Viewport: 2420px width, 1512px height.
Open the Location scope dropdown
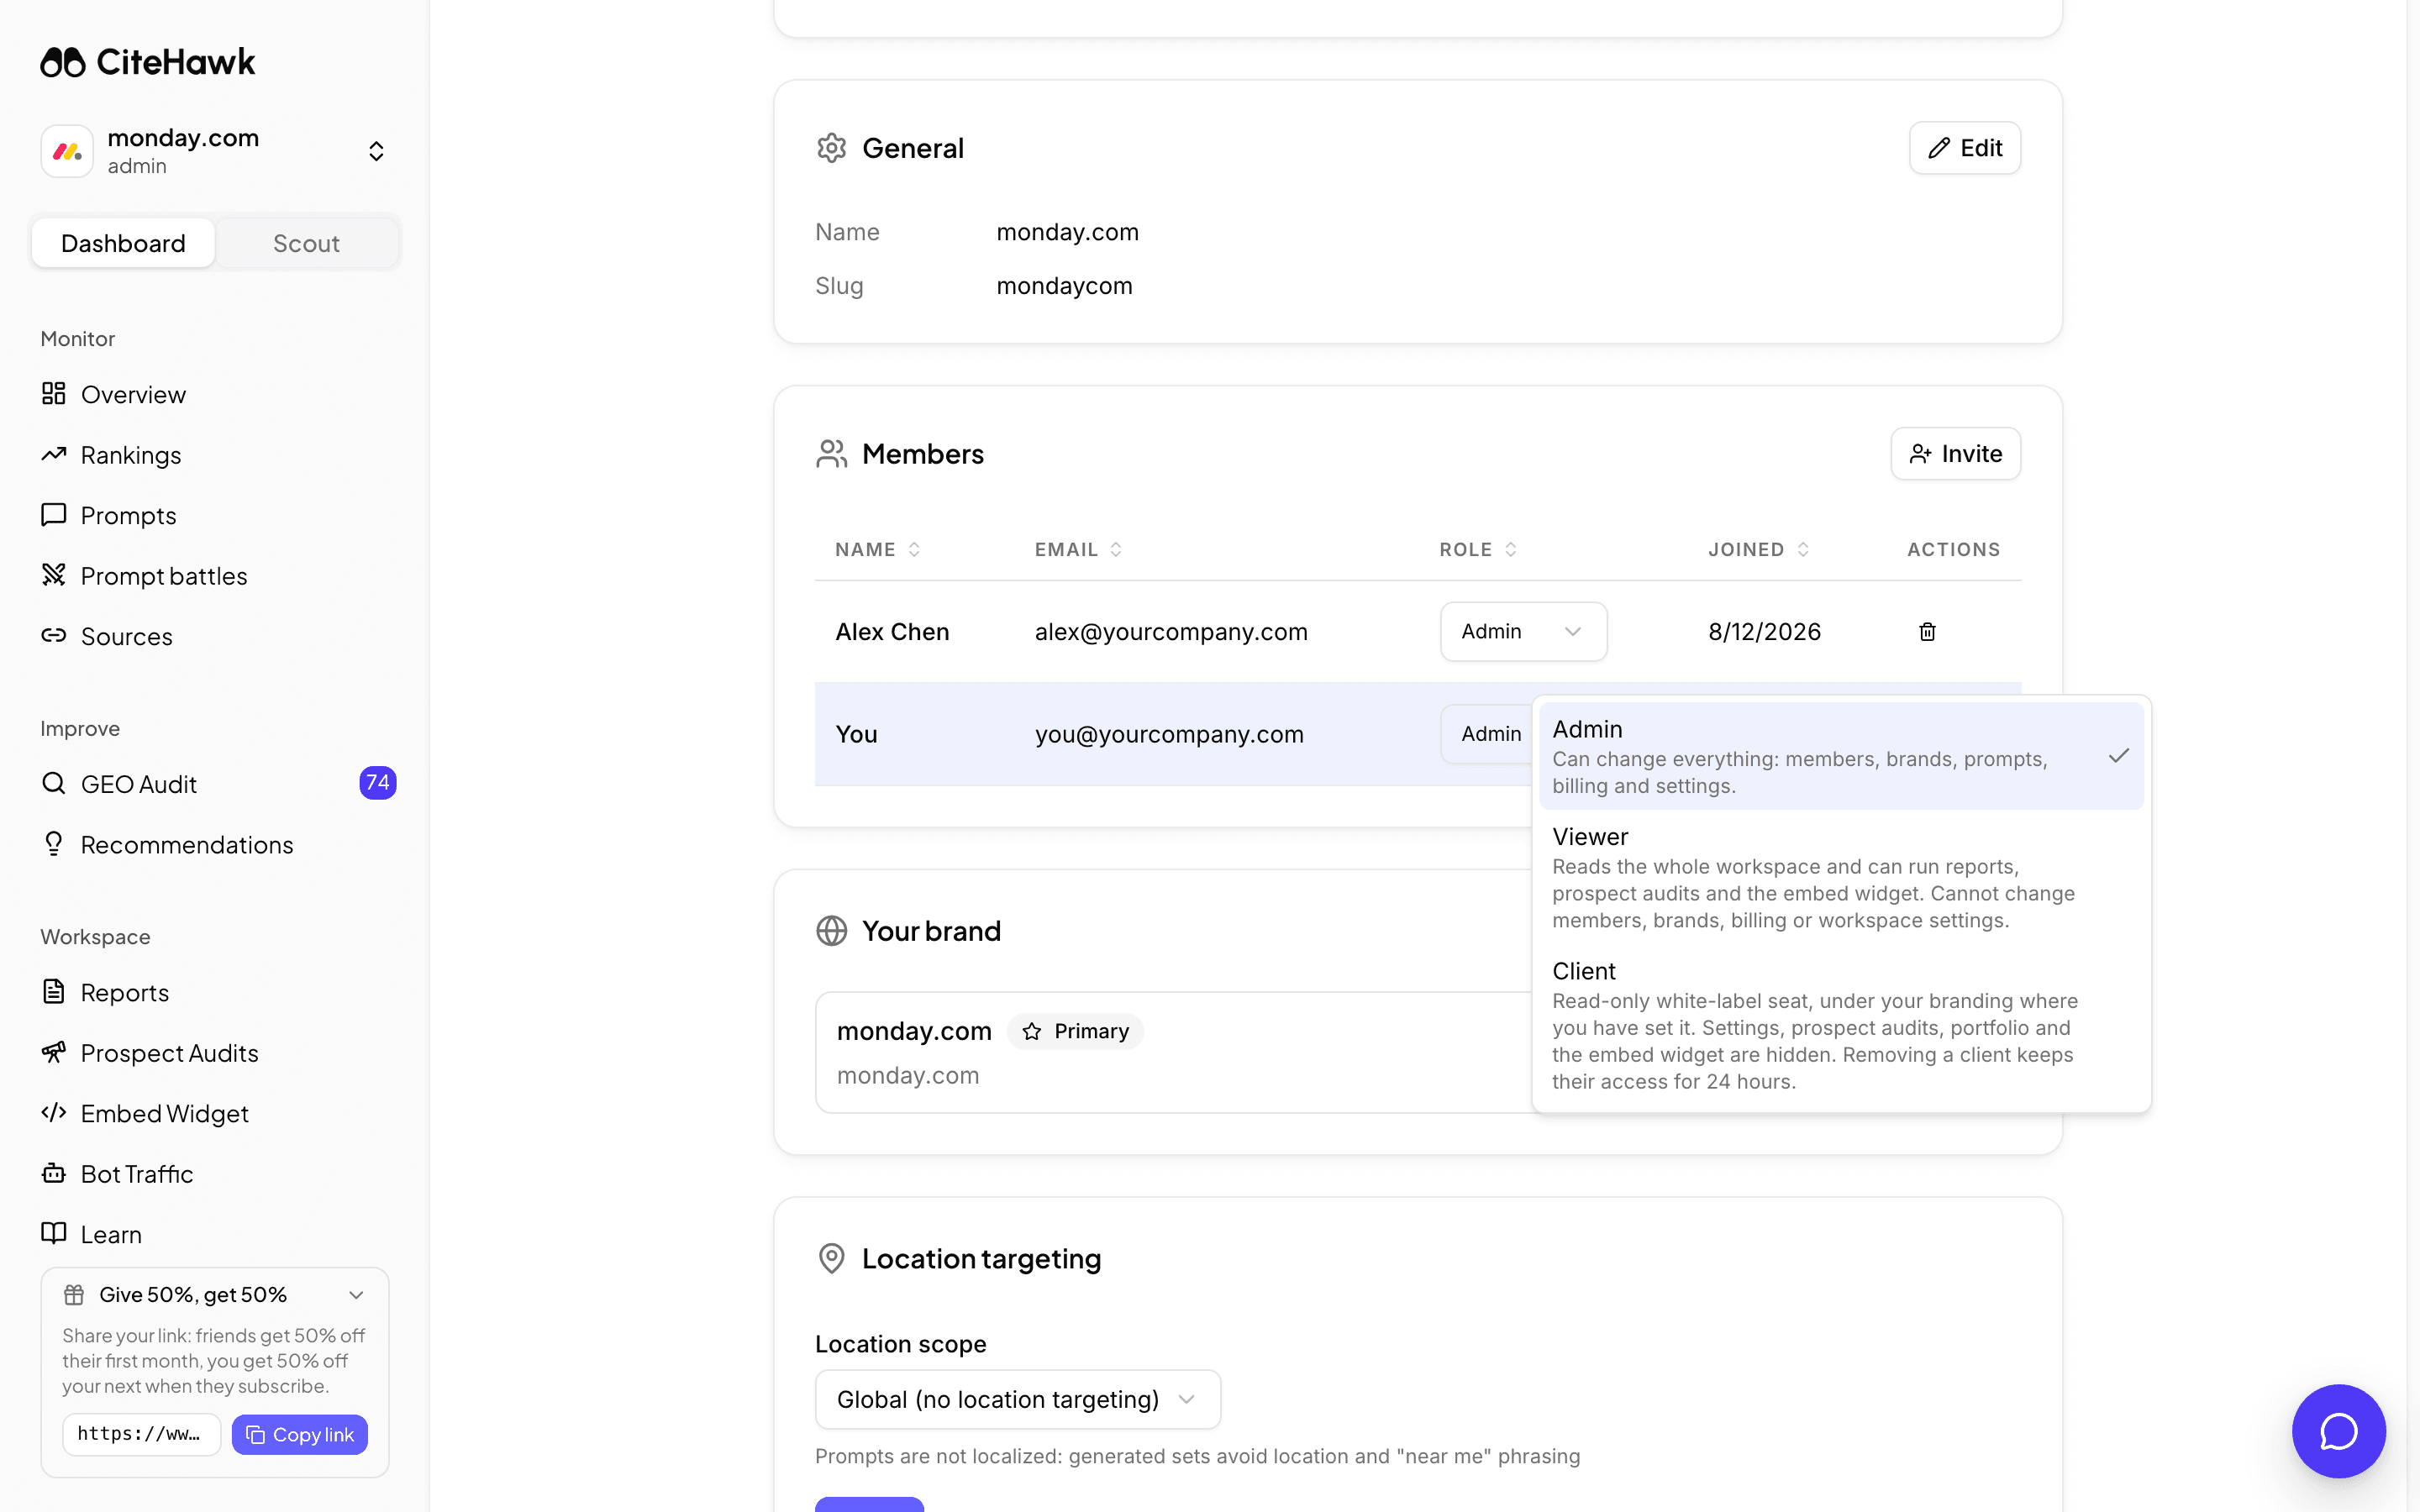pos(1017,1399)
